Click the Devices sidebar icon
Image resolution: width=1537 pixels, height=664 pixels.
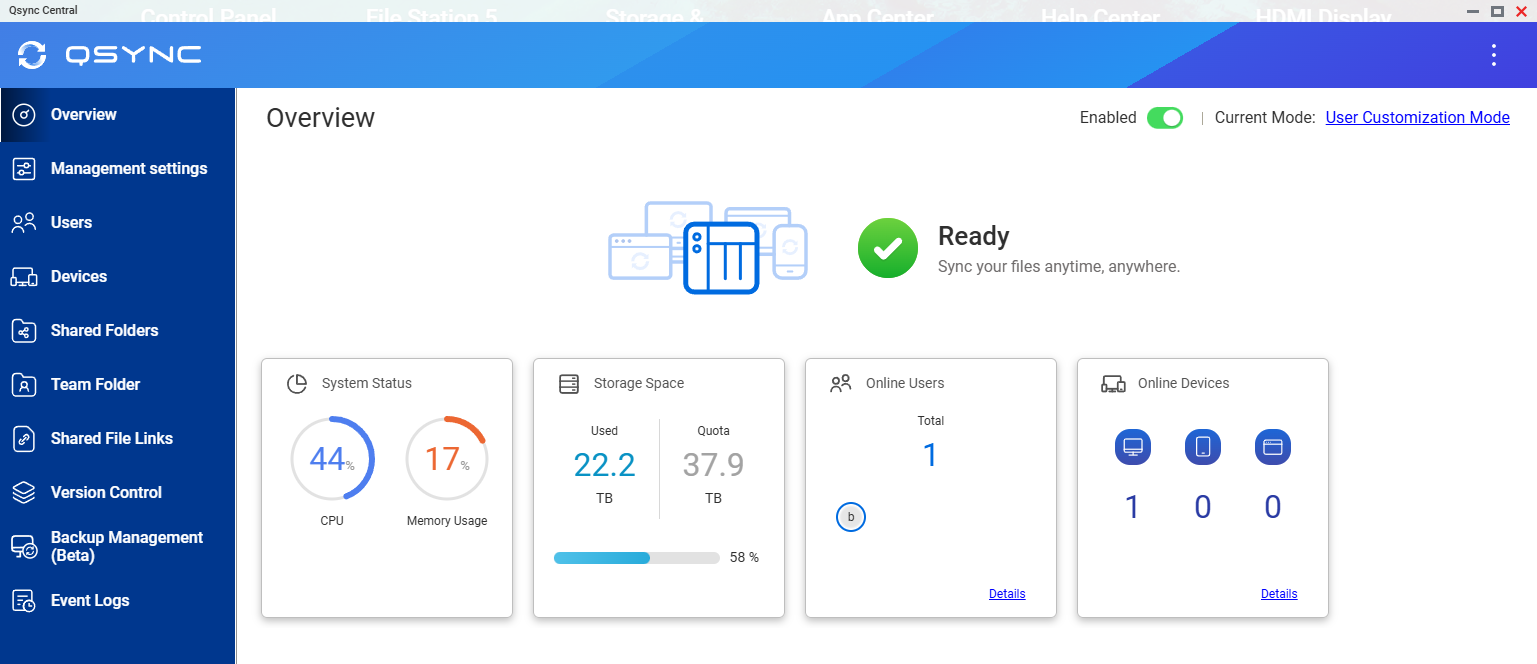click(x=24, y=277)
